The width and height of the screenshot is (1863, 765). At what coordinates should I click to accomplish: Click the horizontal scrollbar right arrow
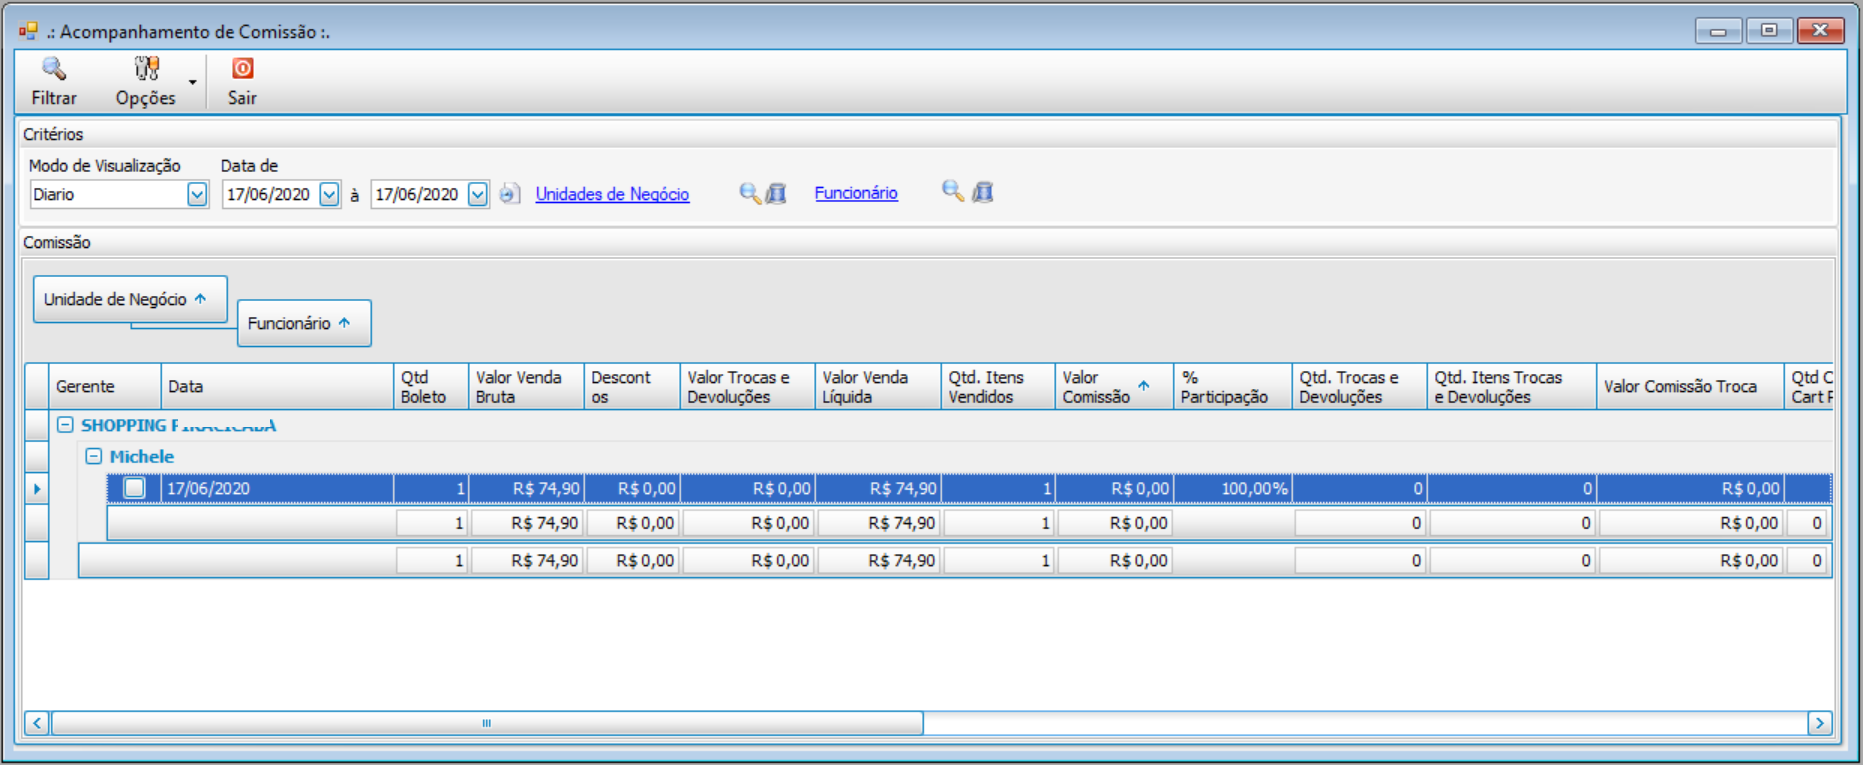click(1819, 723)
